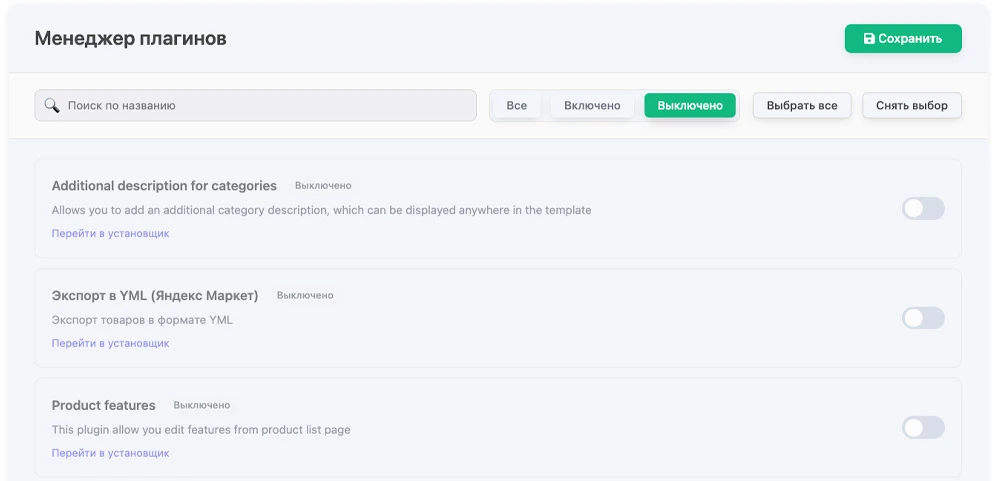Switch to the Все filter tab
Screen dimensions: 994x481
pos(516,105)
